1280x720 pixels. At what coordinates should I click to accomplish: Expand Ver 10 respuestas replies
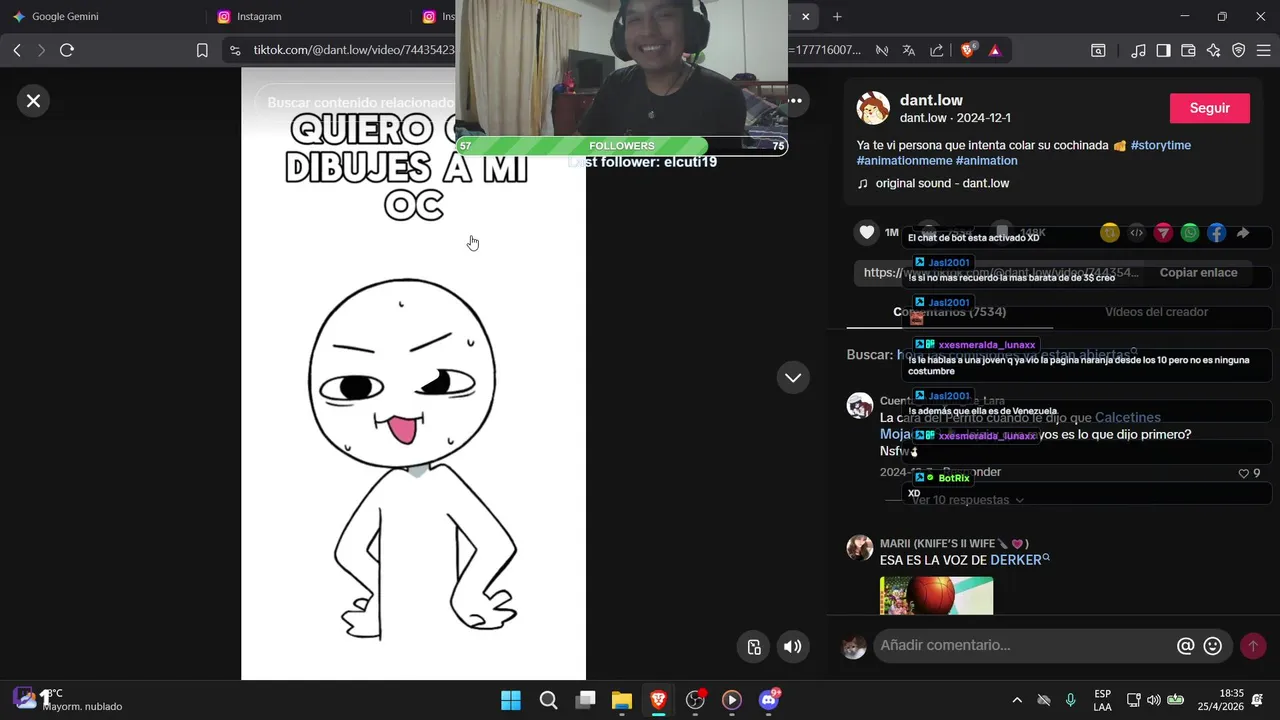(967, 500)
